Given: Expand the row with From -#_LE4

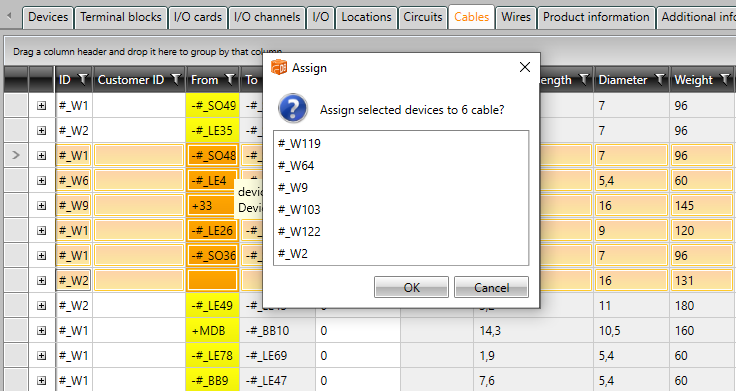Looking at the screenshot, I should click(41, 181).
